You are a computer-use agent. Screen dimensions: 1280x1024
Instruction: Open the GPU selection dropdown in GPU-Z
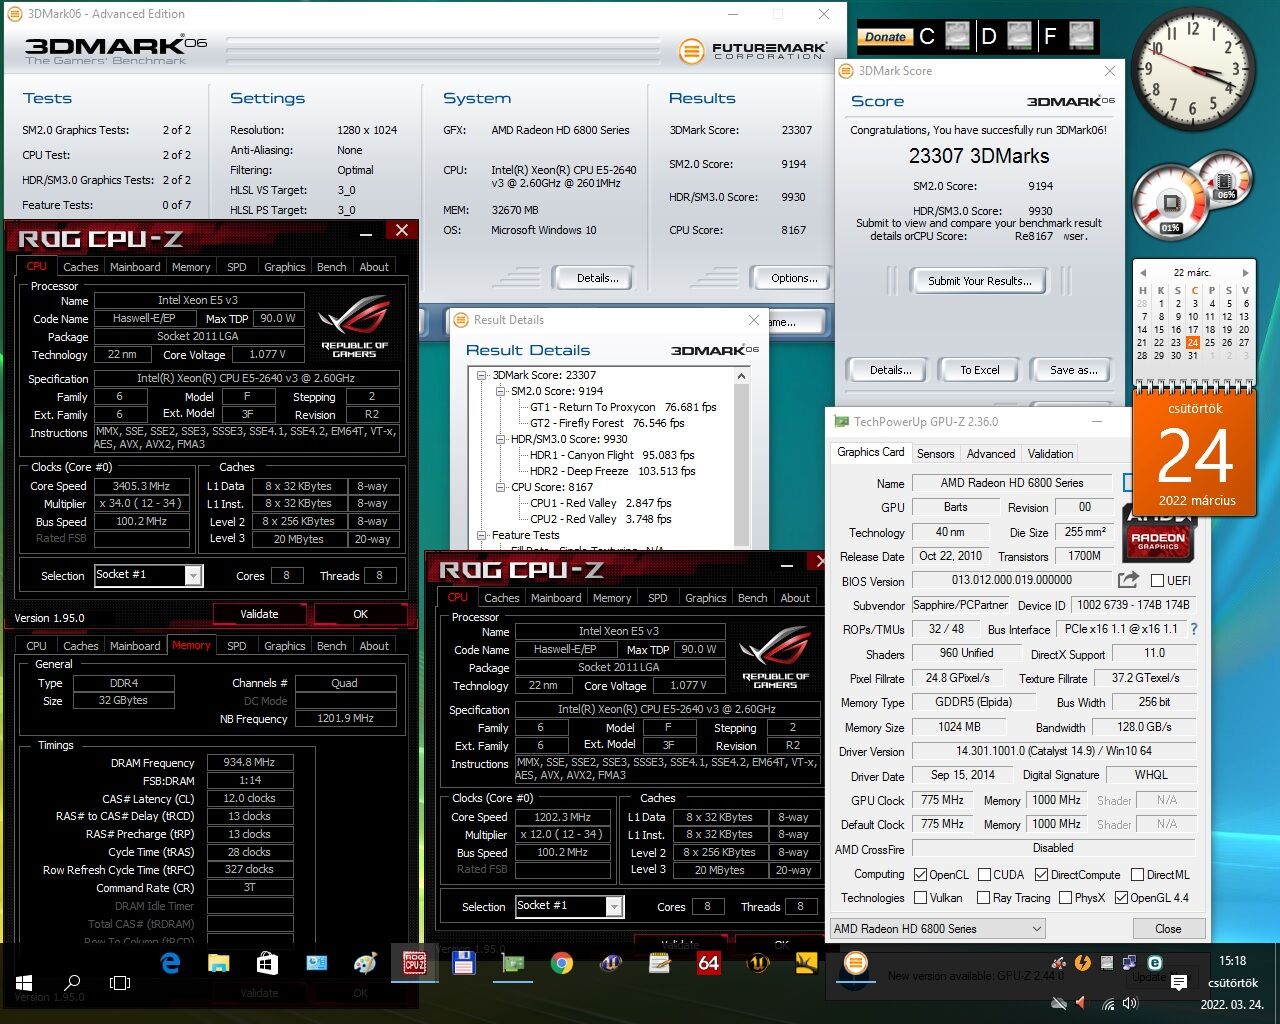(938, 929)
